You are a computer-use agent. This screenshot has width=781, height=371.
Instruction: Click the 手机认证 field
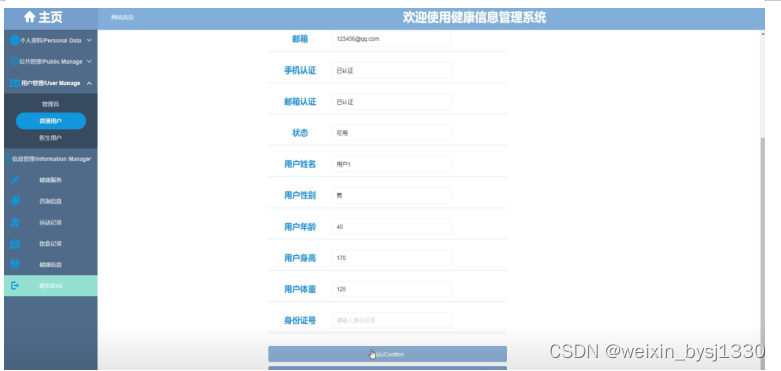[392, 70]
